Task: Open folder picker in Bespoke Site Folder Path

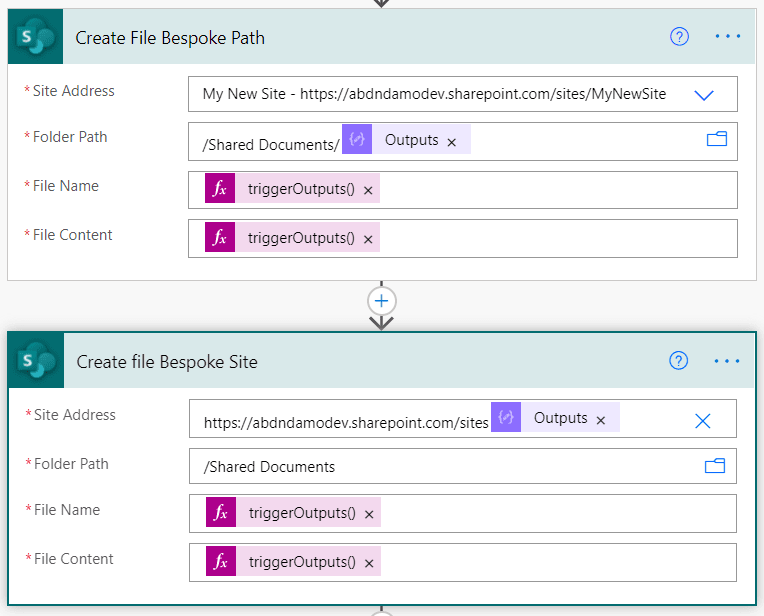Action: (715, 466)
